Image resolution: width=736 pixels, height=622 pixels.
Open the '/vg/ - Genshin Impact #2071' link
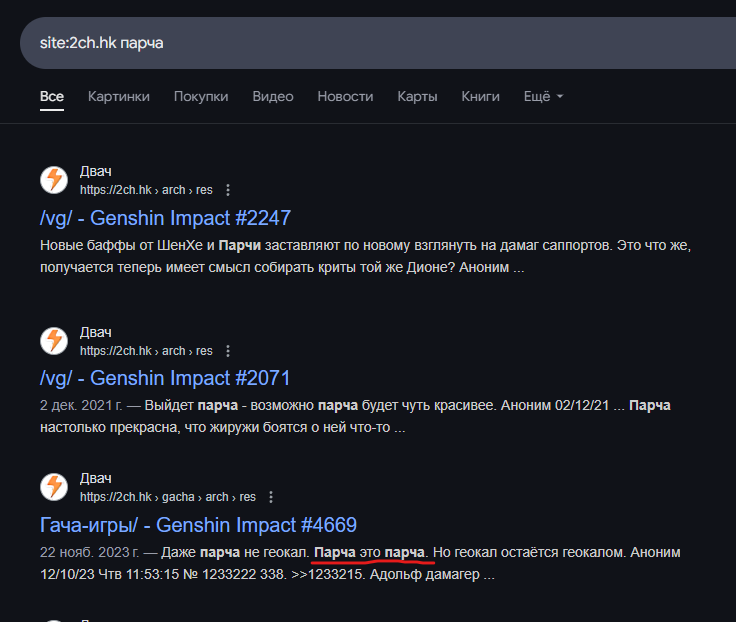point(165,378)
